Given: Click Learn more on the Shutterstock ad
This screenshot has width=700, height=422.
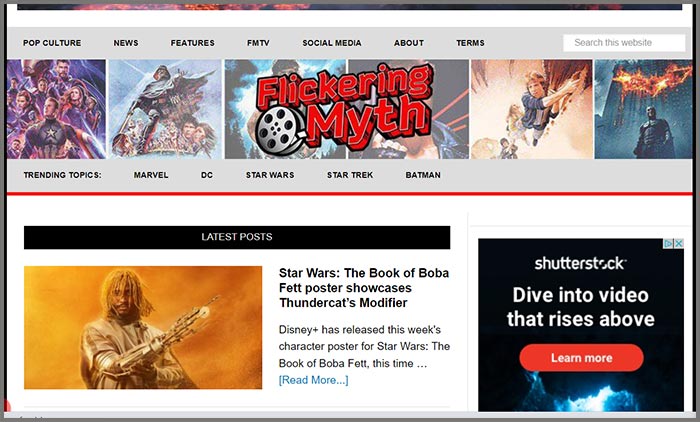Looking at the screenshot, I should point(581,358).
